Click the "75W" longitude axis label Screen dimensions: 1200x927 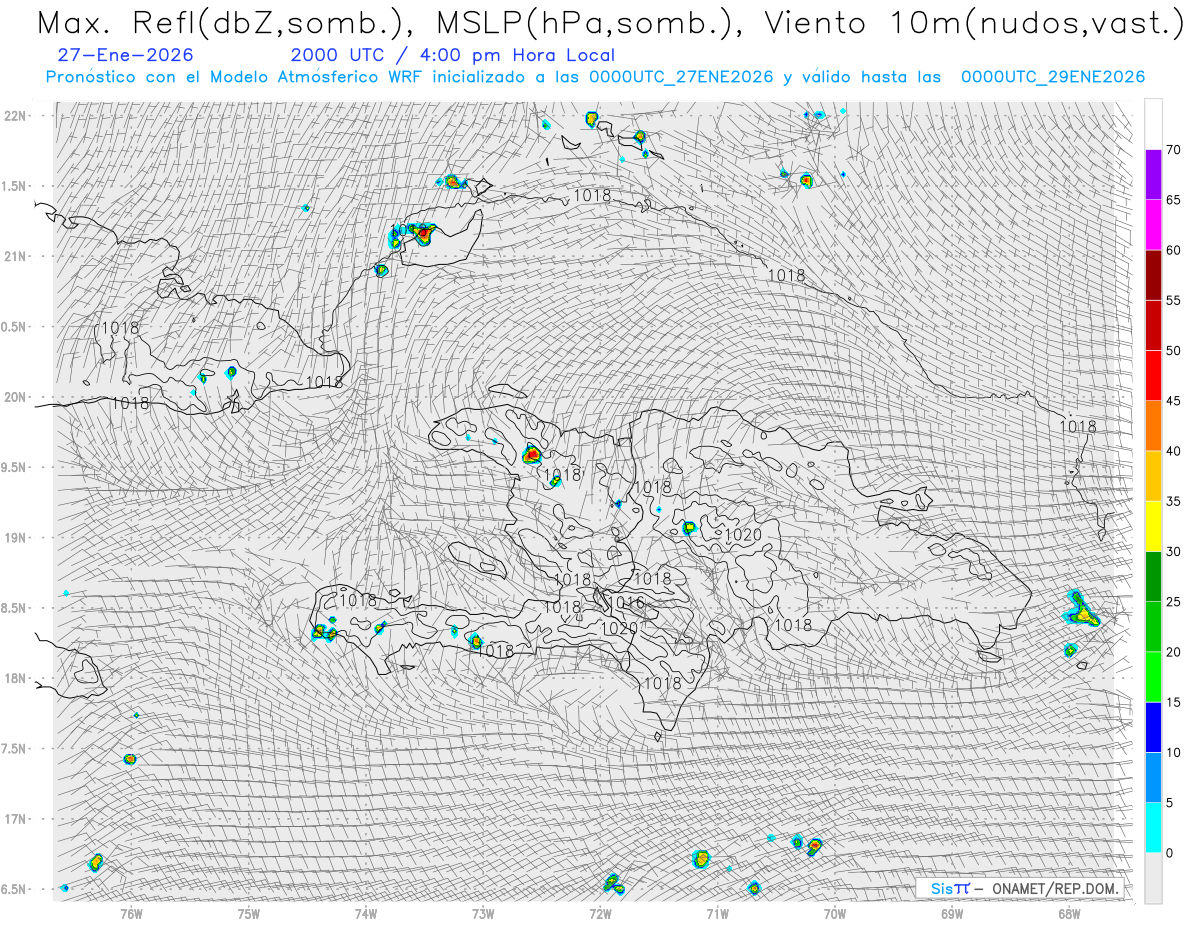click(249, 913)
